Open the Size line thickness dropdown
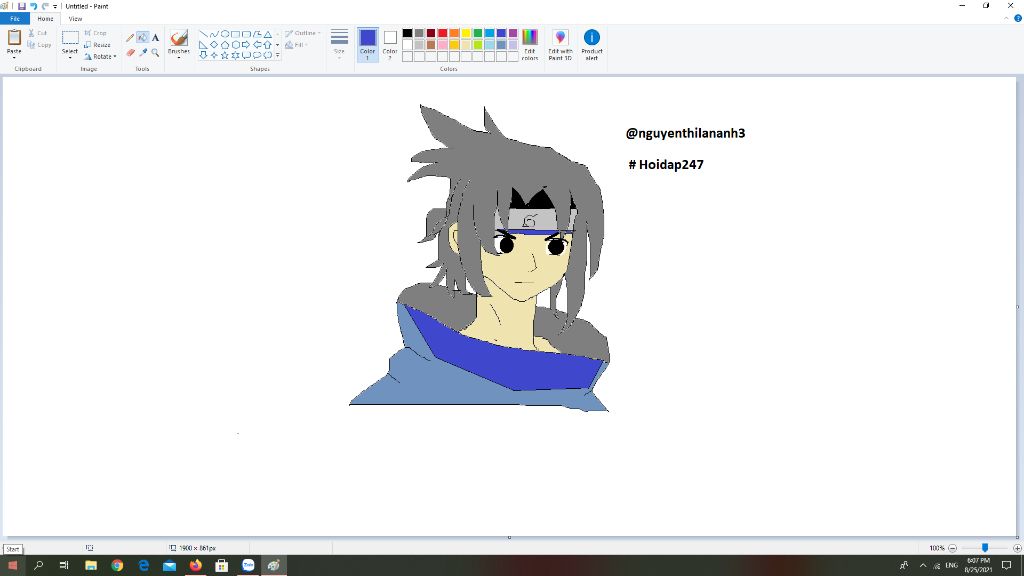Image resolution: width=1024 pixels, height=576 pixels. 339,44
